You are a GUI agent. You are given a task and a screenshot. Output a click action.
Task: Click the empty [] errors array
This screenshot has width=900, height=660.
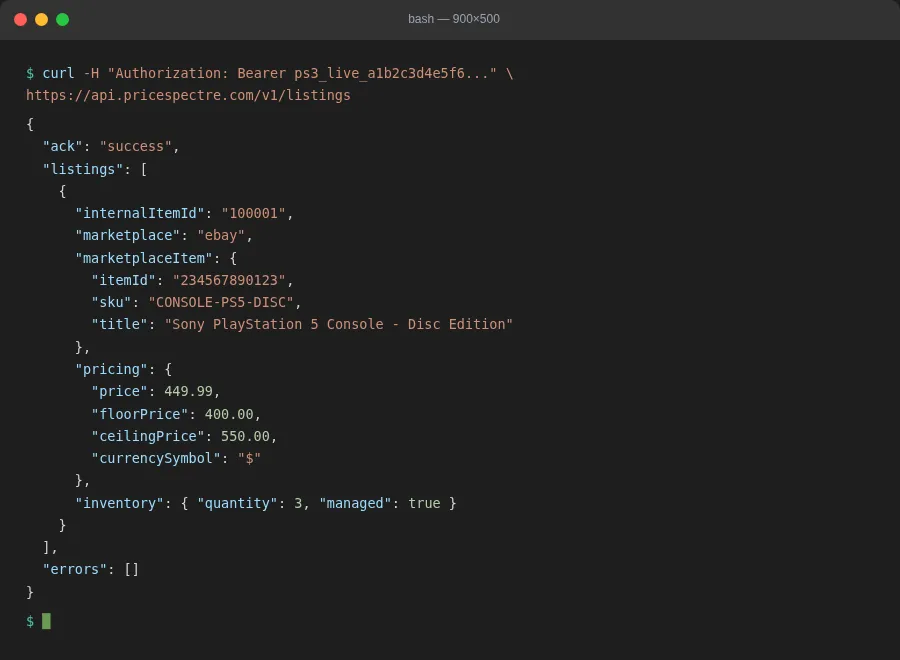(131, 569)
